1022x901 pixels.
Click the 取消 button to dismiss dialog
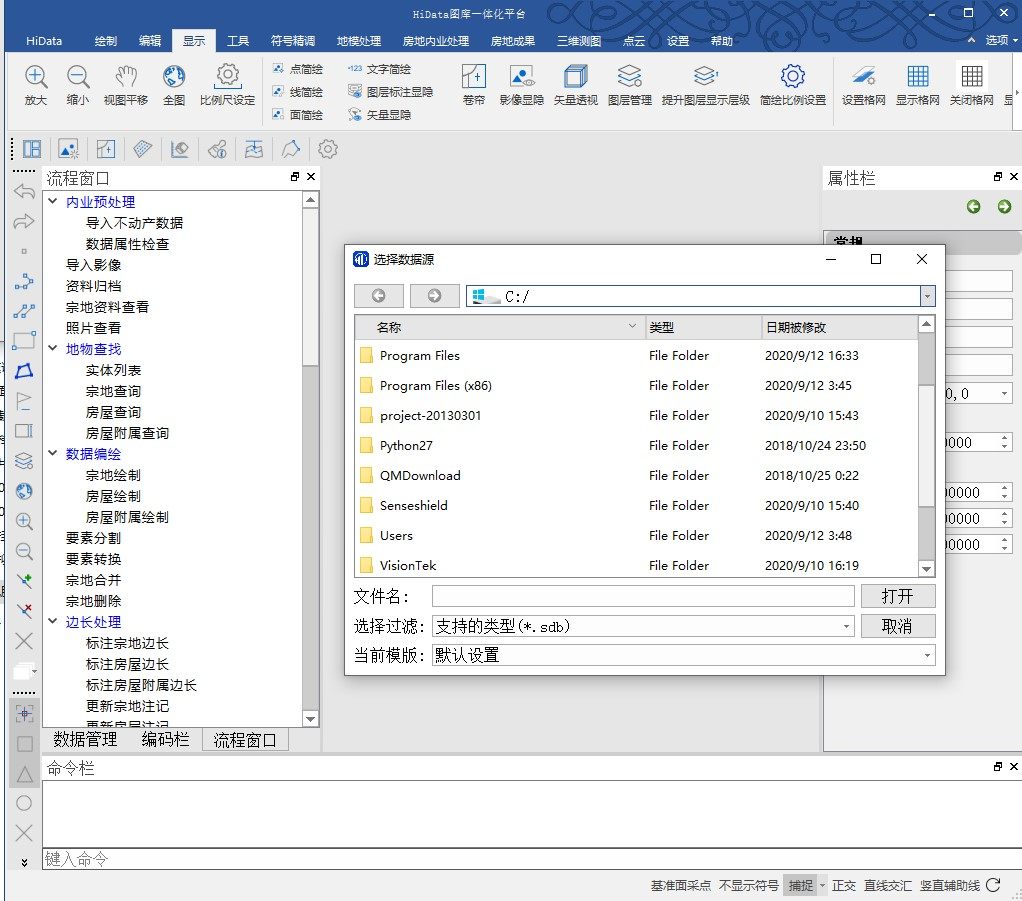(897, 628)
